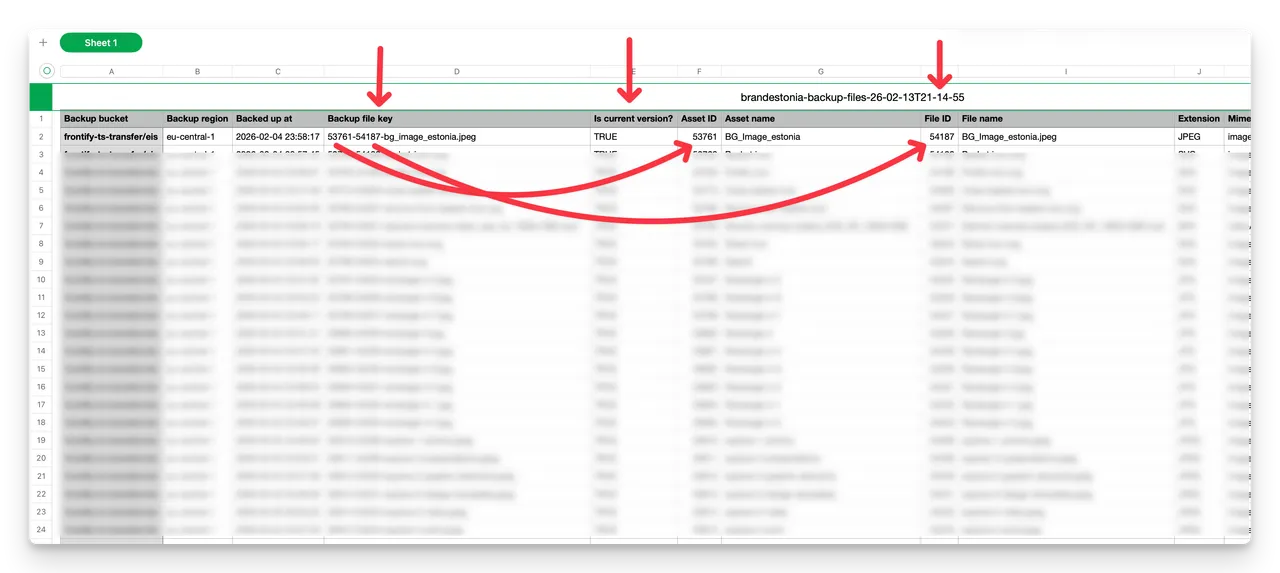
Task: Click the 54187 File ID cell
Action: pyautogui.click(x=939, y=137)
